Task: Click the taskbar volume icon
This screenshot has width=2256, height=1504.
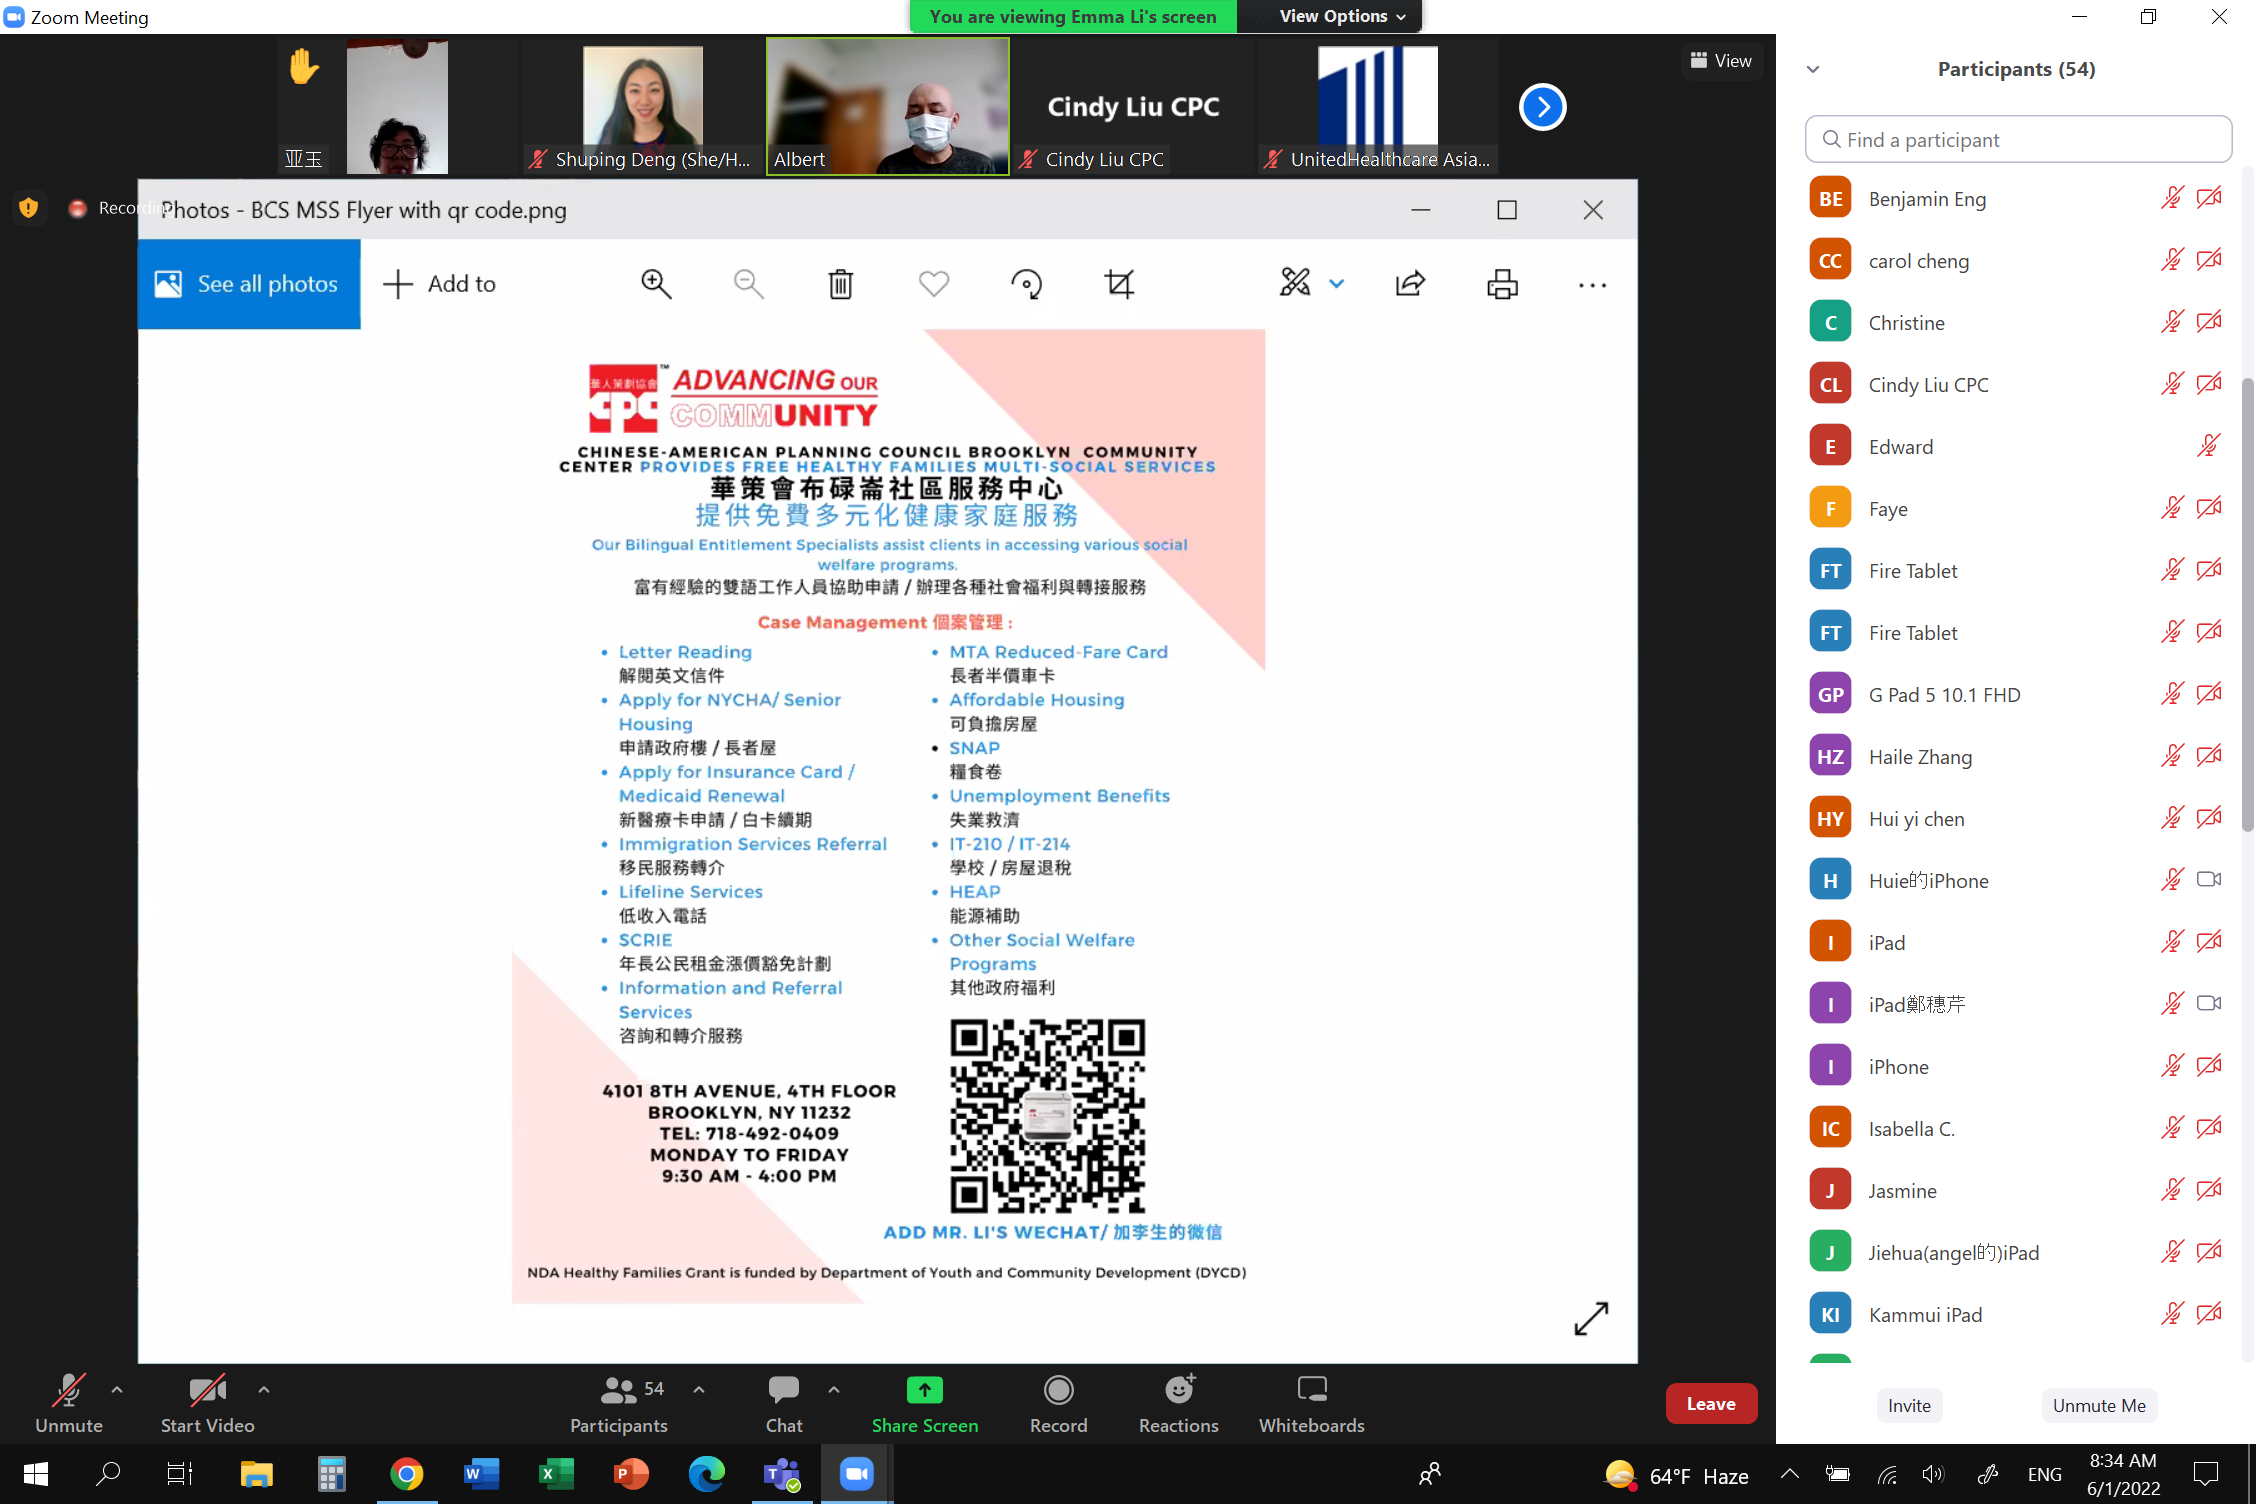Action: coord(1933,1474)
